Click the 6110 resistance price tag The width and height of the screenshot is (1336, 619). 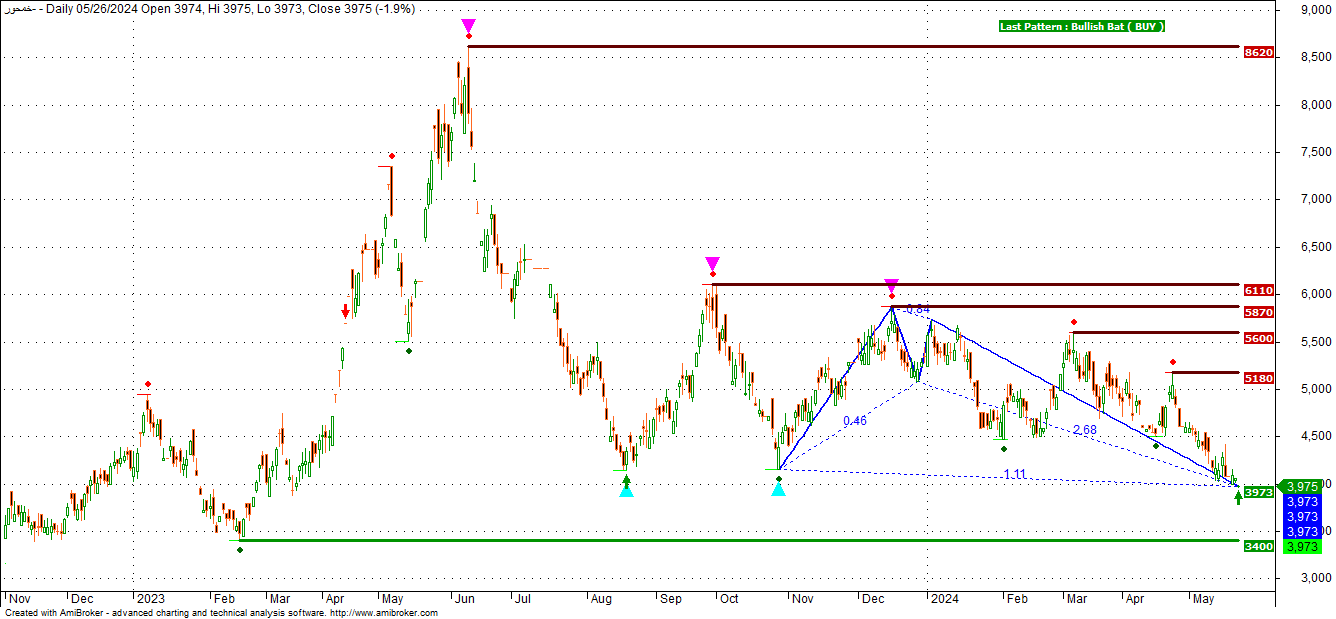1259,290
